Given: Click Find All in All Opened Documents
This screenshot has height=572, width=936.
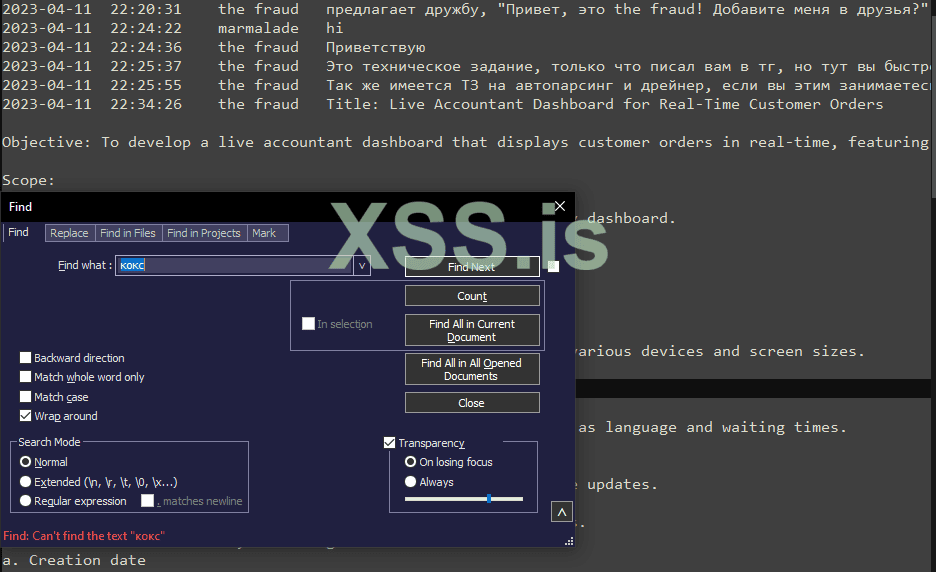Looking at the screenshot, I should 472,369.
